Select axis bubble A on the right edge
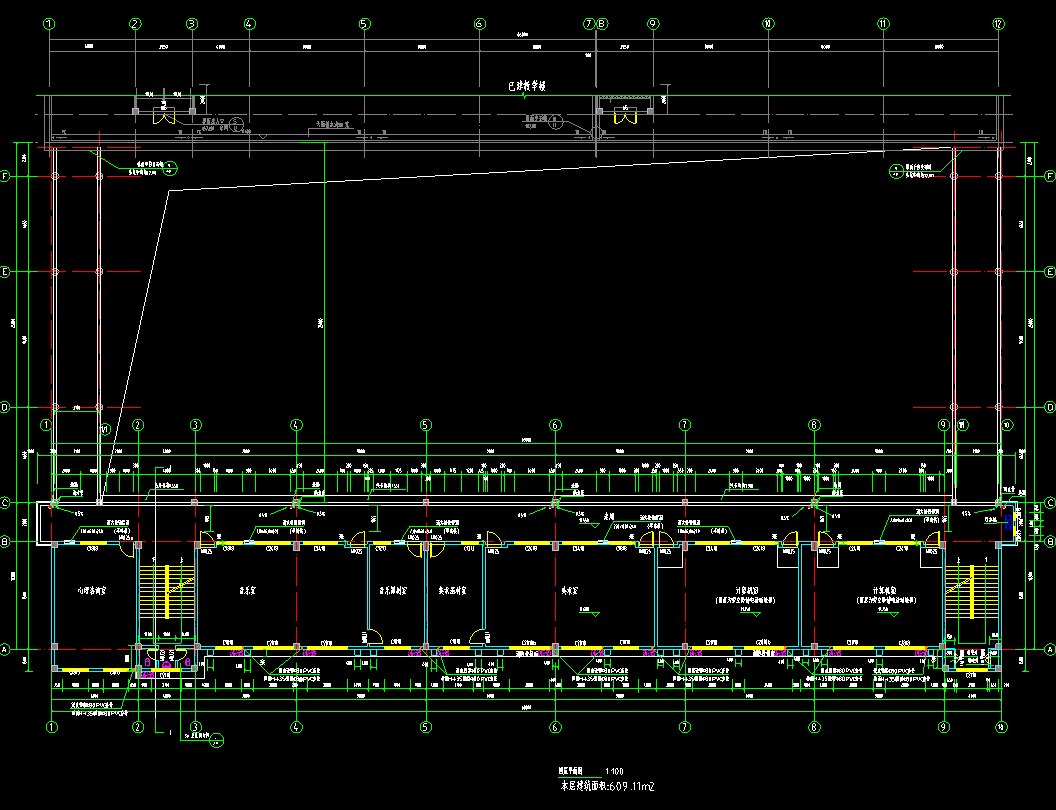Image resolution: width=1056 pixels, height=810 pixels. [1050, 650]
